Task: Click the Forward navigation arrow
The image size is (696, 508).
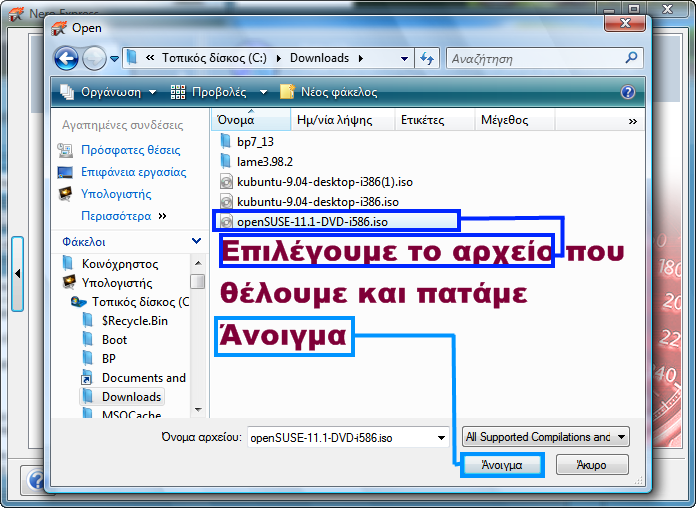Action: [x=94, y=58]
